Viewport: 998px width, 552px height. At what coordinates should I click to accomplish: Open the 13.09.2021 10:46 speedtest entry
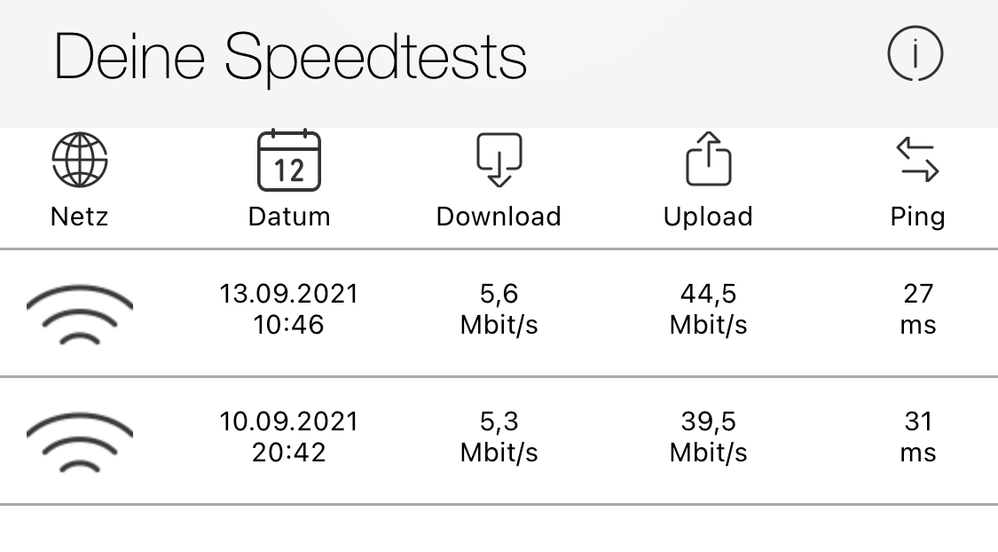289,309
